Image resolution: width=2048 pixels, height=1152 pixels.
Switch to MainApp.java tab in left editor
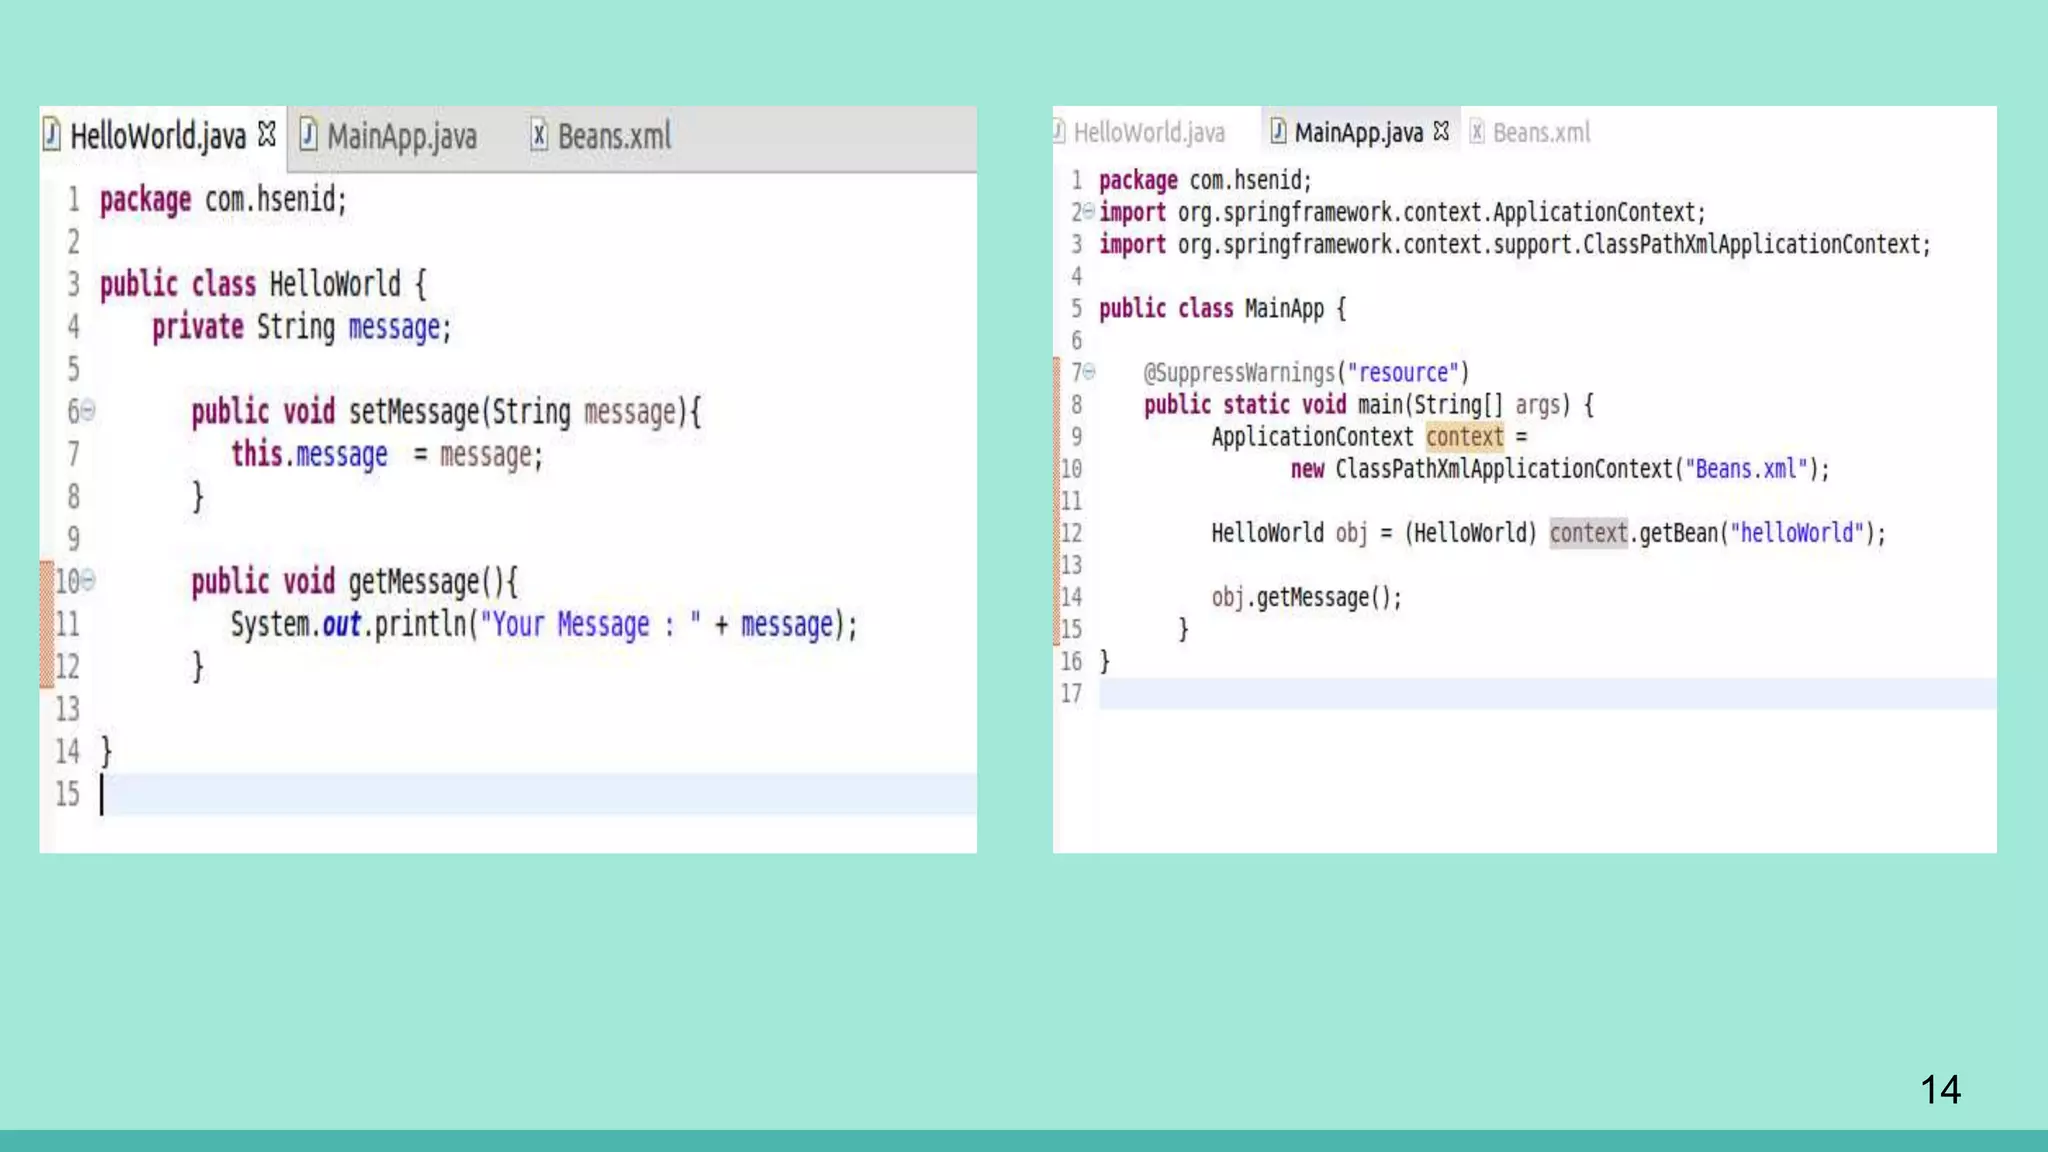click(401, 136)
